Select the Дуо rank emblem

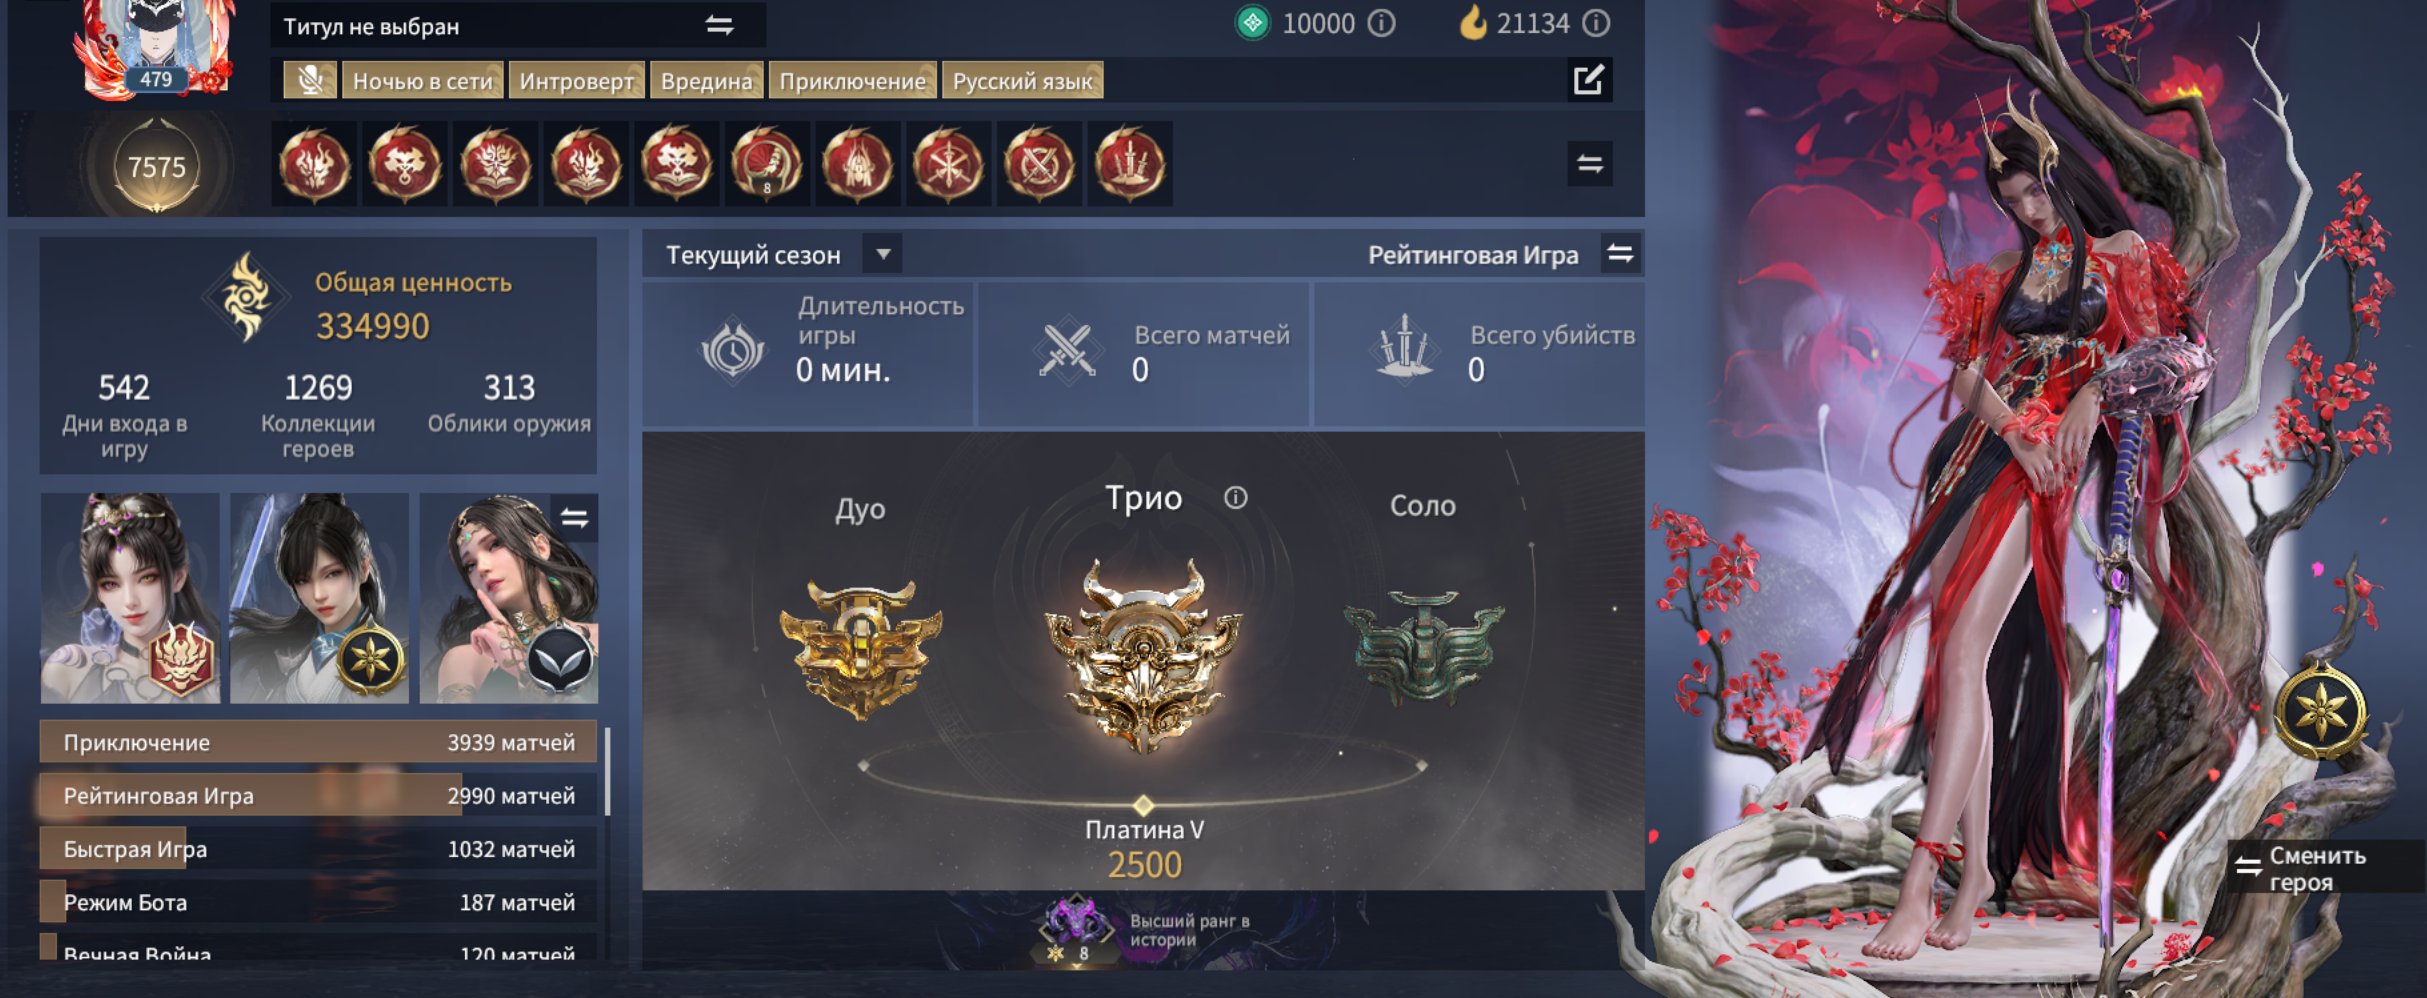pos(860,647)
